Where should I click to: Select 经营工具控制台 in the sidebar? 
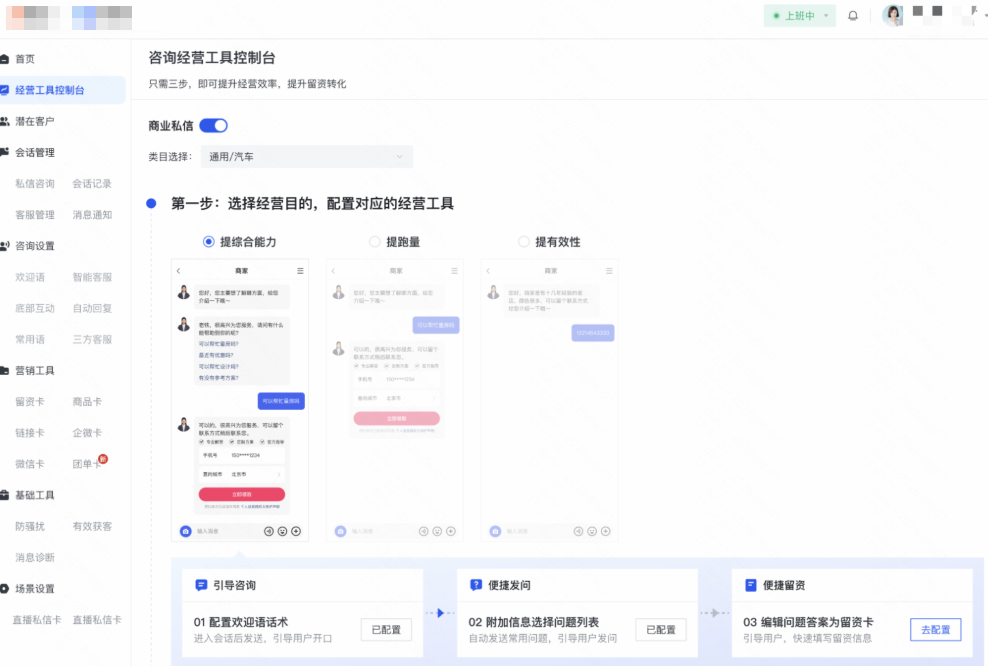pos(60,90)
